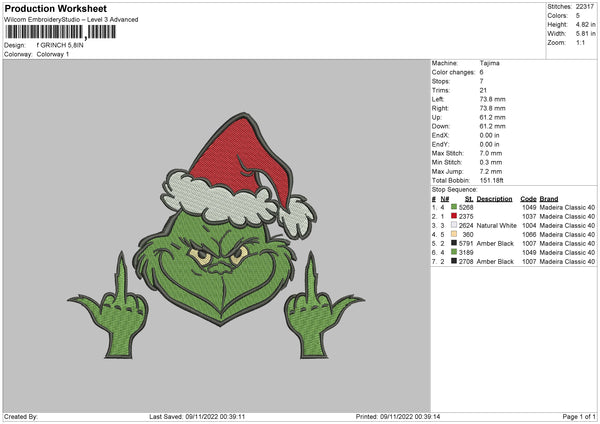Select the Zoom value 1:1
Viewport: 600px width, 424px height.
point(580,42)
